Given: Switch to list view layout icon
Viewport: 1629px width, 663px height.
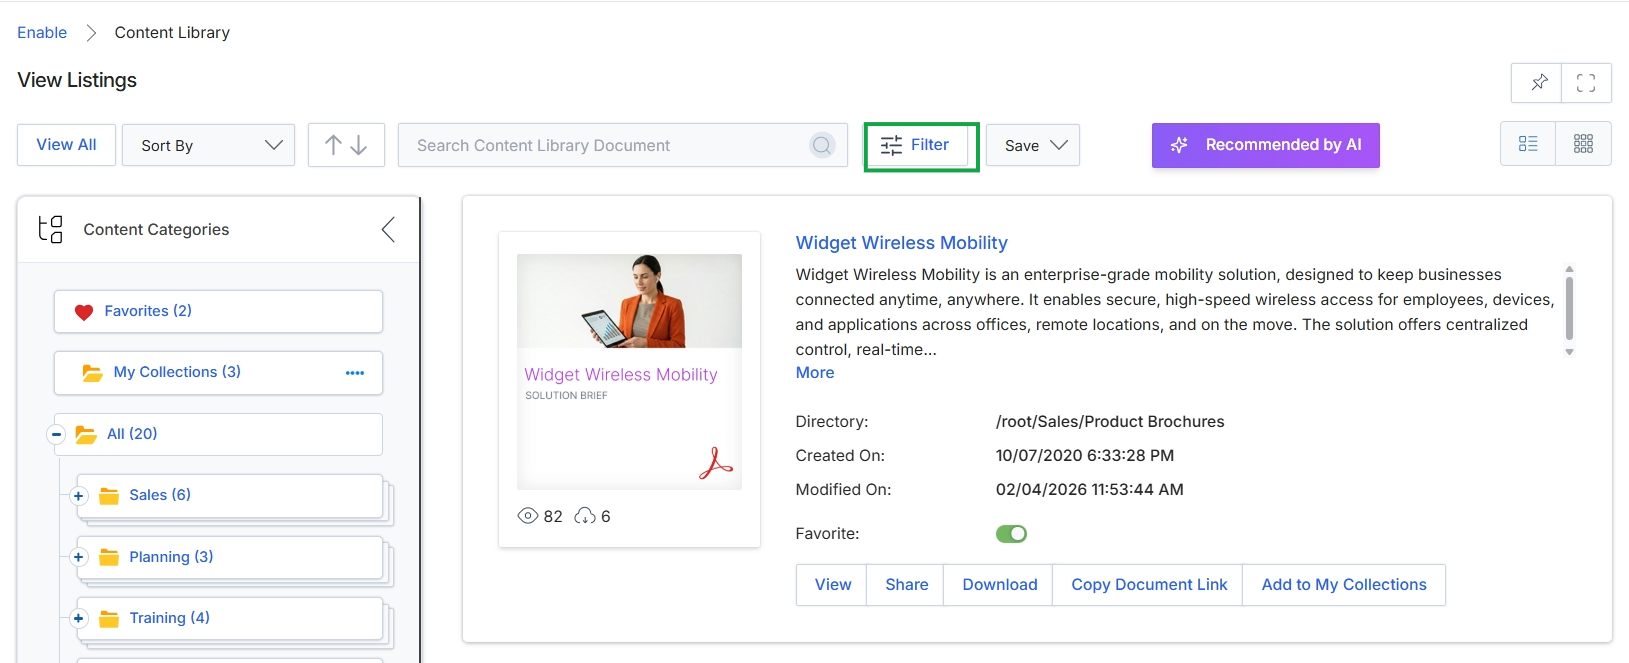Looking at the screenshot, I should 1528,144.
